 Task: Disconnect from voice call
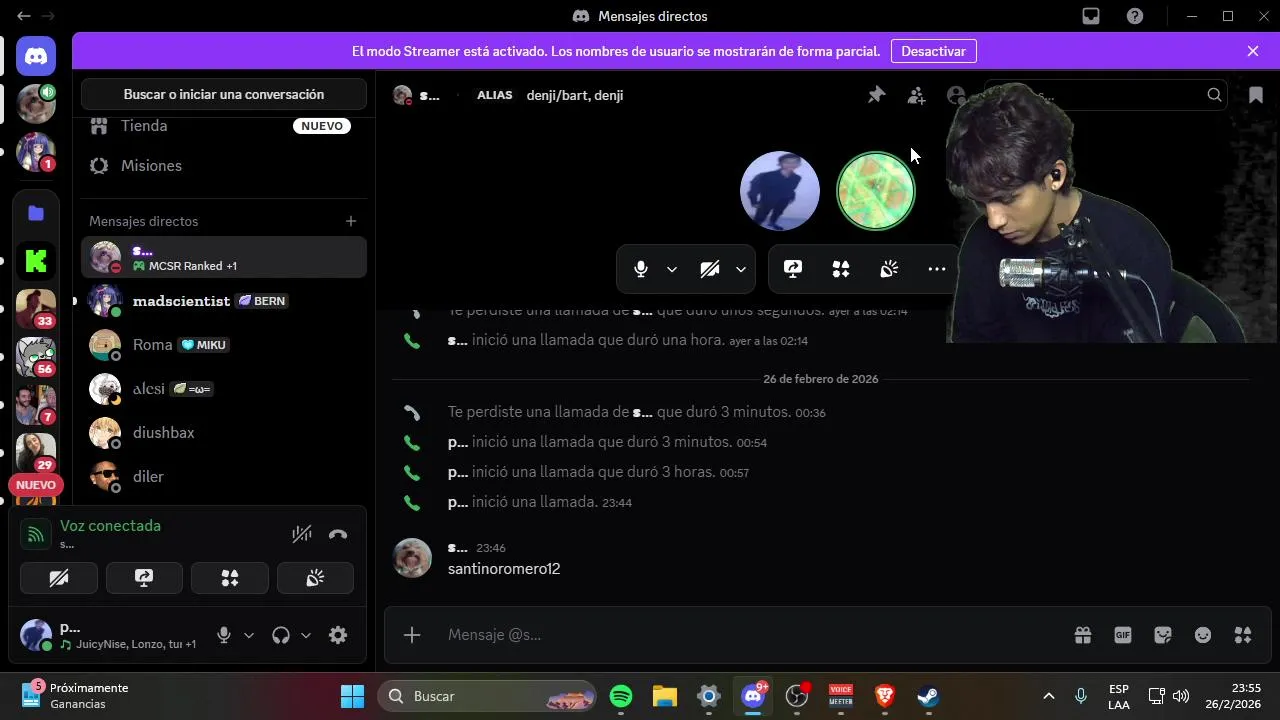(x=338, y=534)
